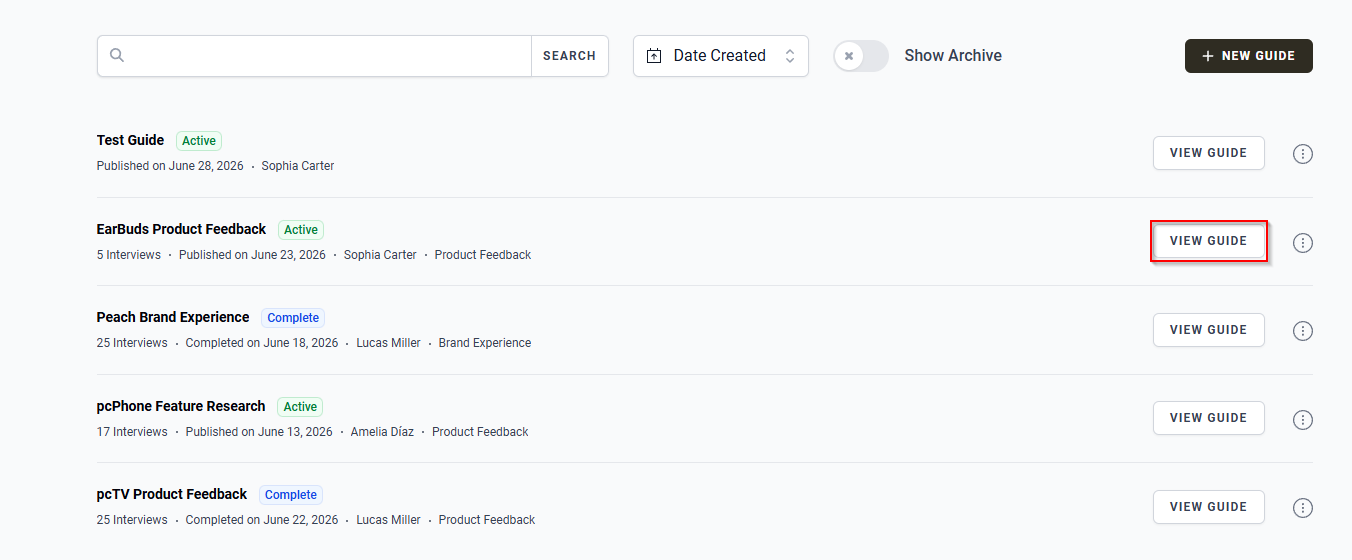This screenshot has height=560, width=1352.
Task: Click the Peach Brand Experience title
Action: tap(173, 317)
